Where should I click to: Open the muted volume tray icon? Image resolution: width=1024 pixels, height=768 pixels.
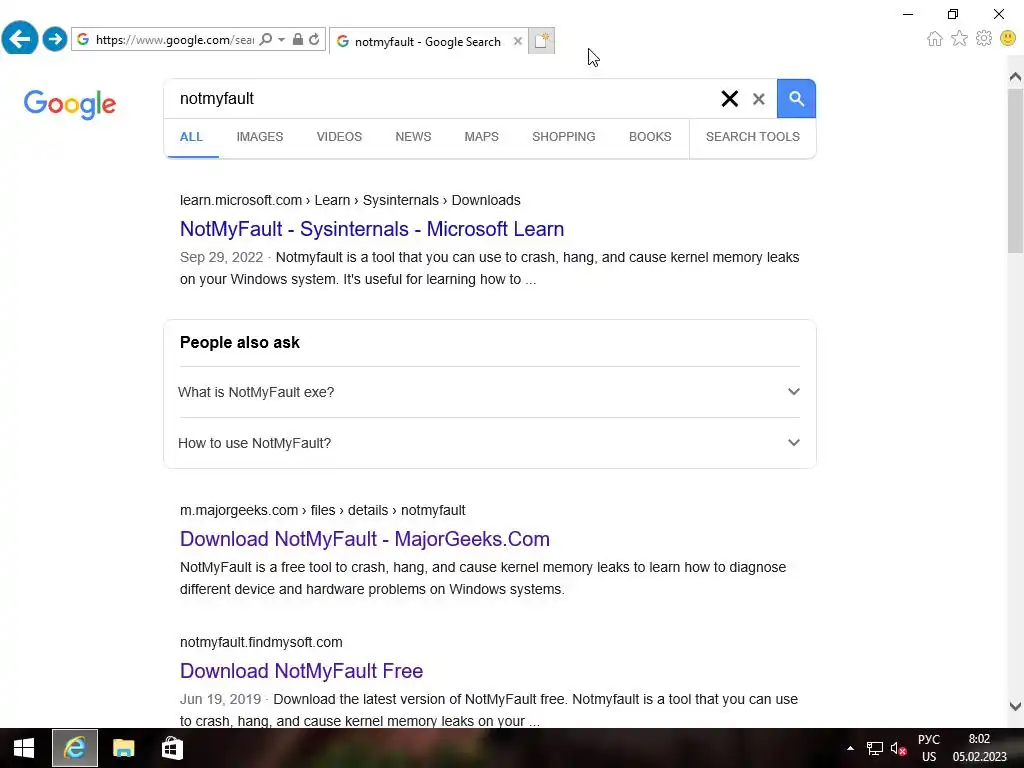point(899,749)
